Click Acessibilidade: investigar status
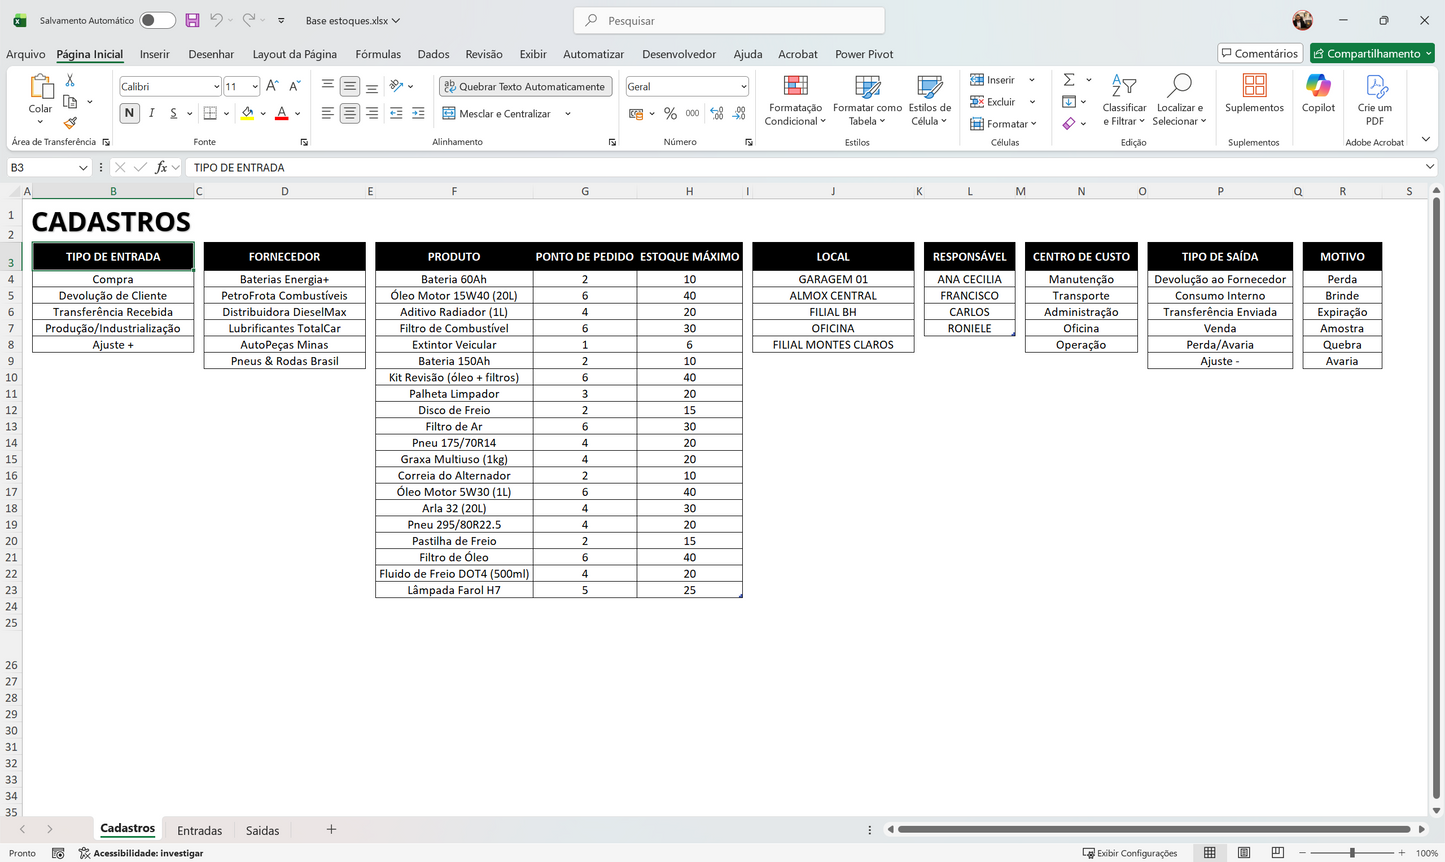1445x862 pixels. click(x=141, y=853)
